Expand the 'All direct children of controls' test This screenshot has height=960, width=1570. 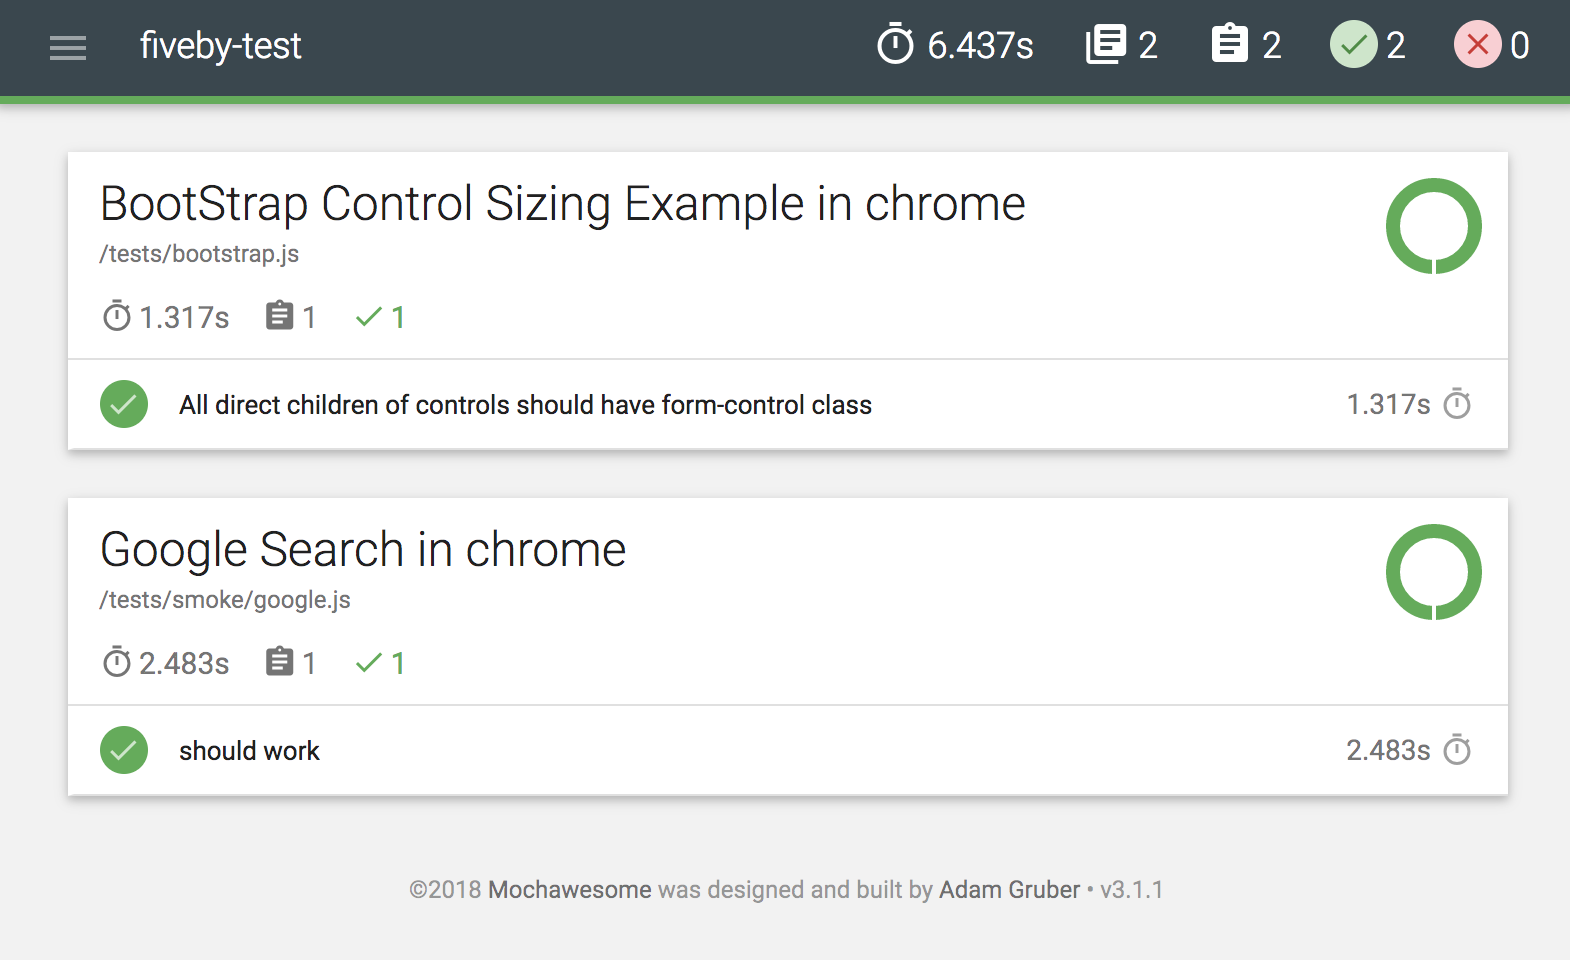click(788, 404)
